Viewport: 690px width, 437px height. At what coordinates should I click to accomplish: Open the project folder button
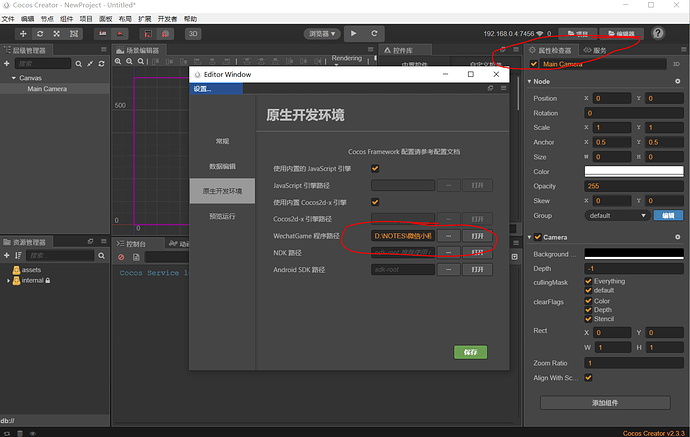pyautogui.click(x=578, y=34)
